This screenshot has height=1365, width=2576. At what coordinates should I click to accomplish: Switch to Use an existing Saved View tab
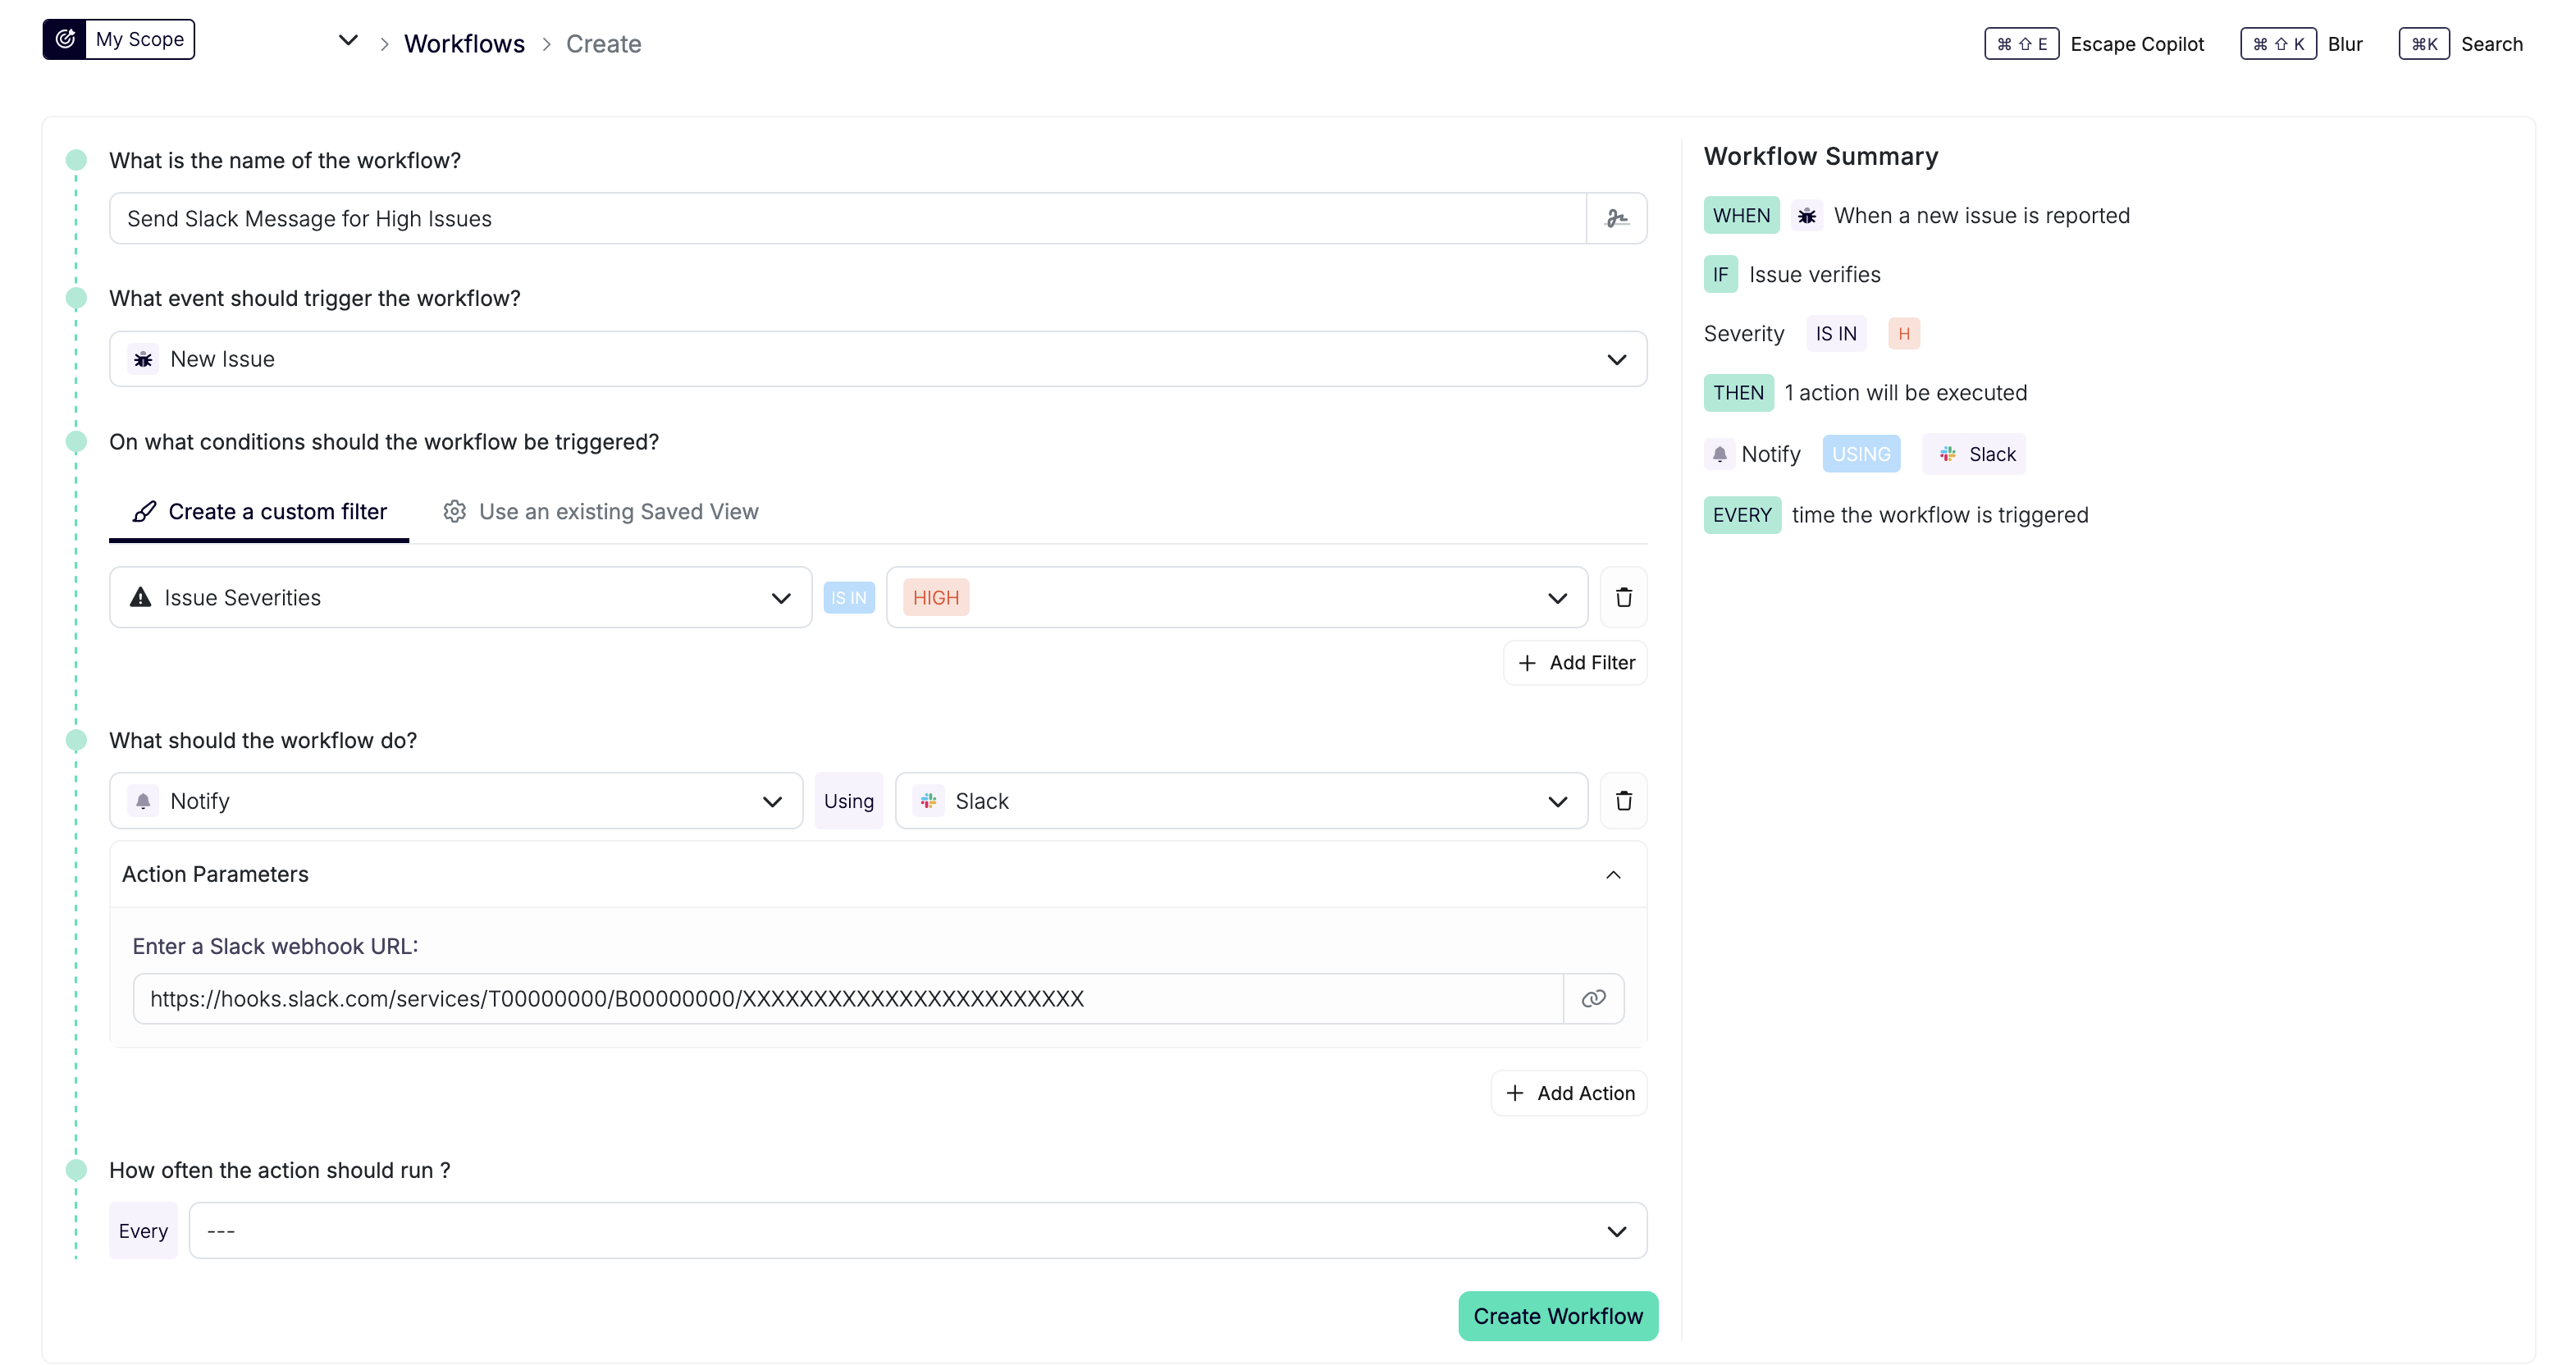point(617,511)
